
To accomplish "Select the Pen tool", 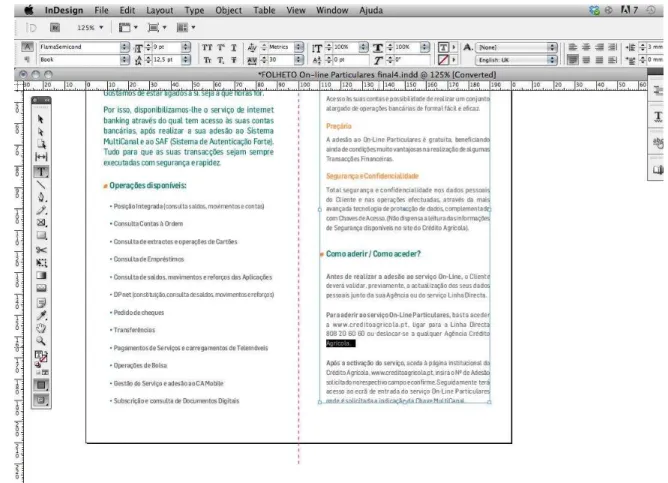I will tap(41, 197).
